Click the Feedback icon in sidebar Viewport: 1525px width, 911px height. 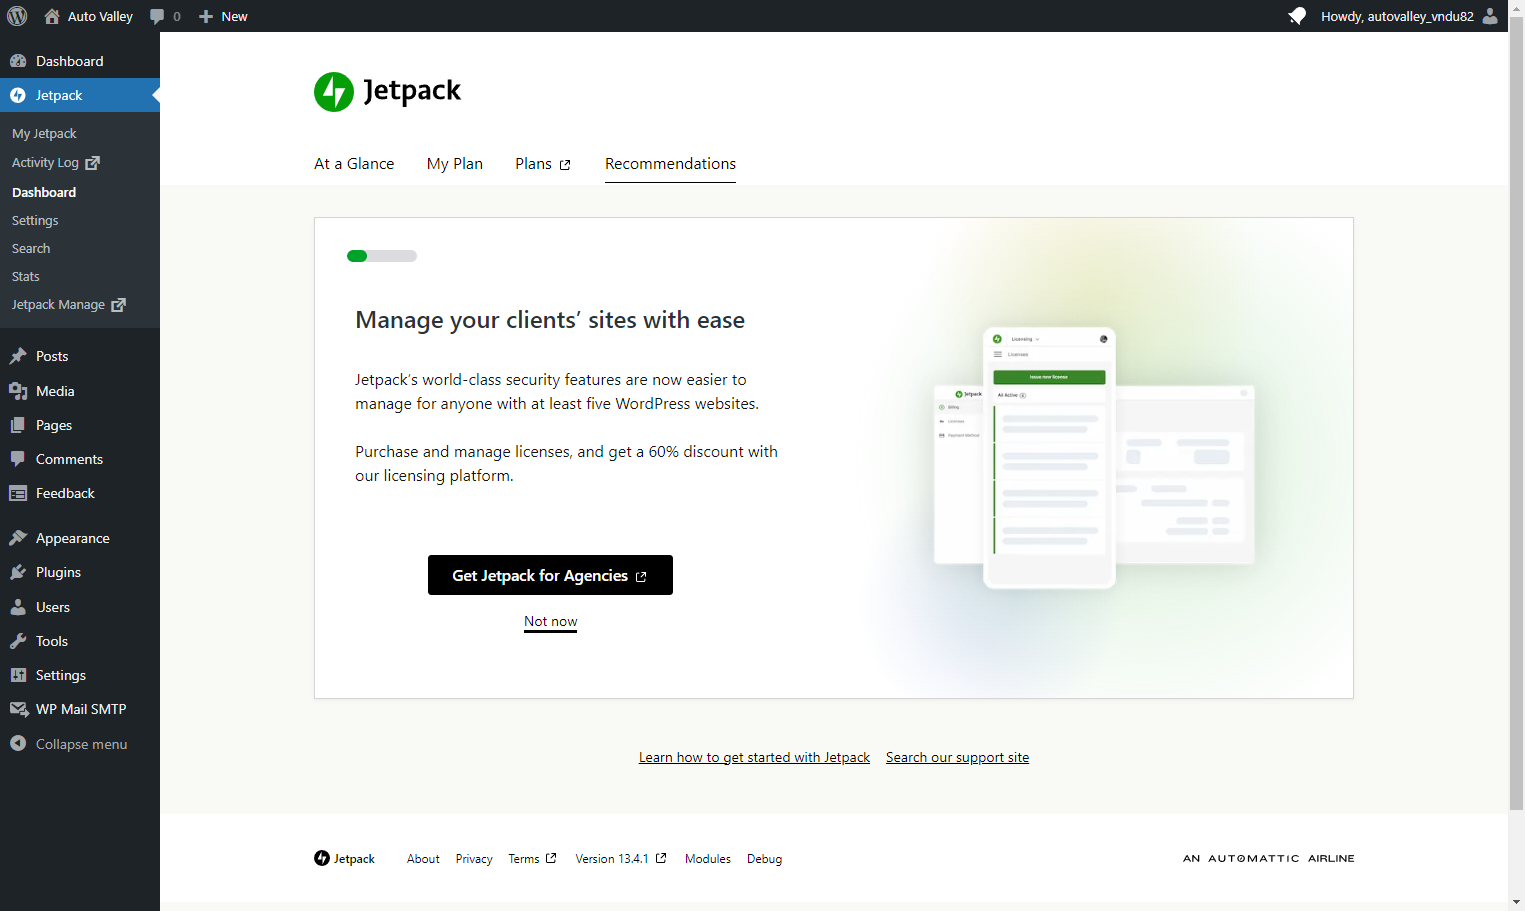tap(18, 493)
